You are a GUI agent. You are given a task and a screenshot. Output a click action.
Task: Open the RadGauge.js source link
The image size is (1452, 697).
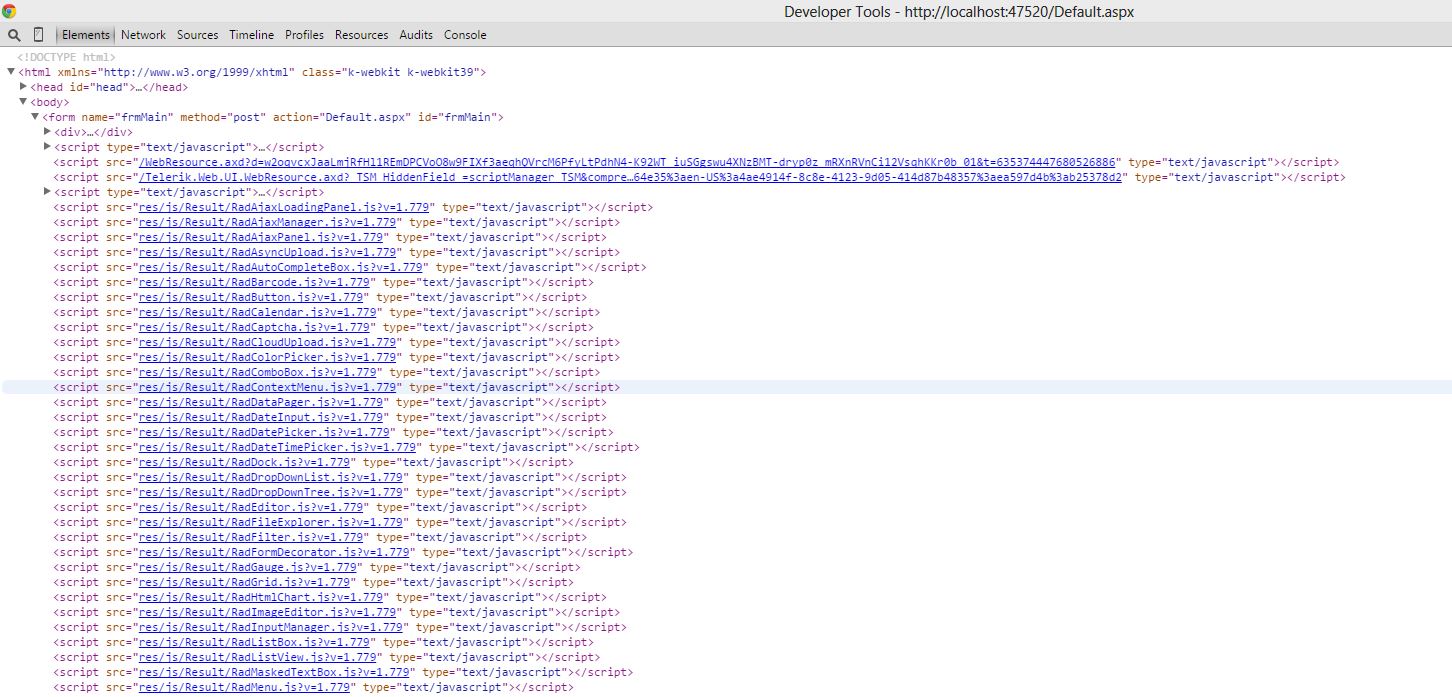pos(248,567)
